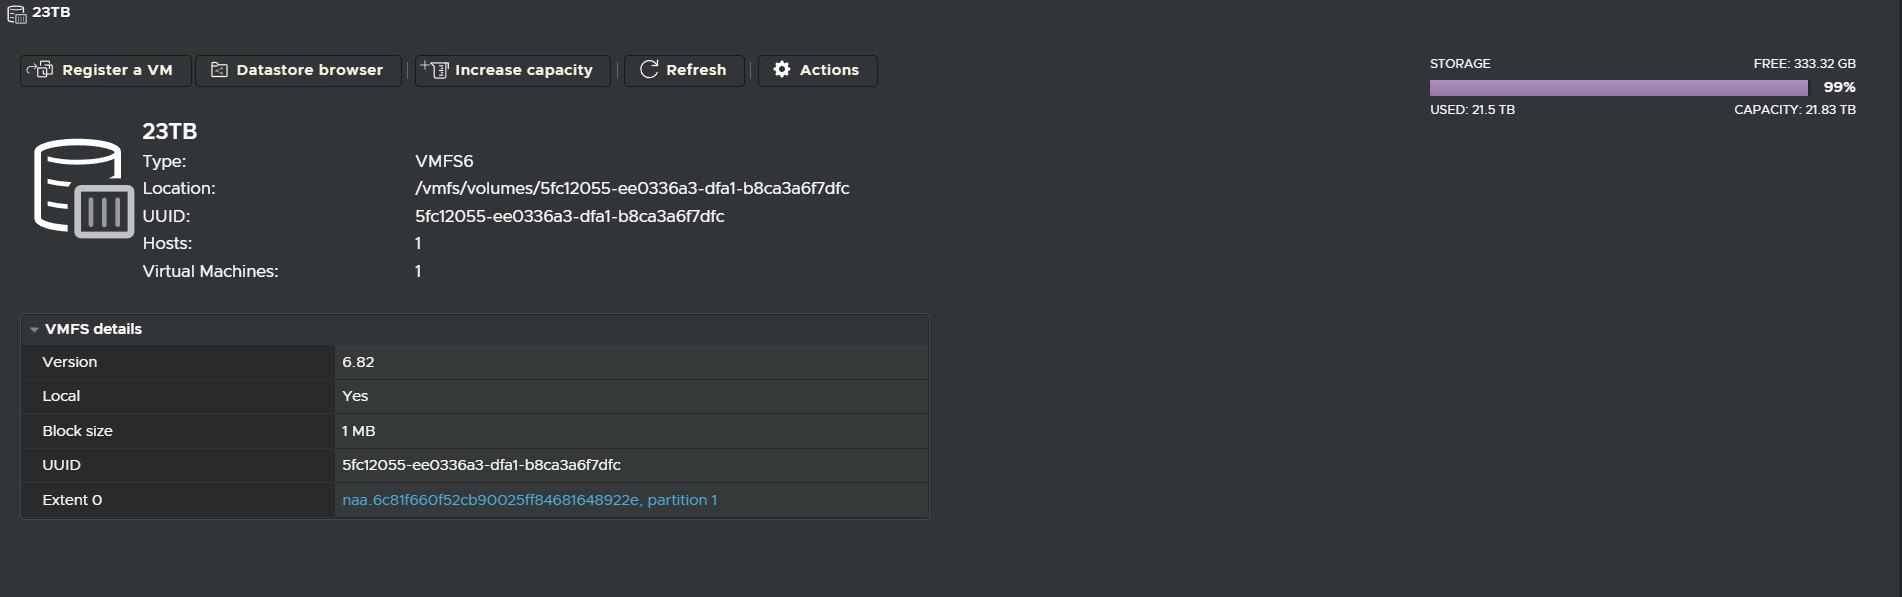Click the large datastore cylinder icon
This screenshot has width=1902, height=597.
pos(83,188)
